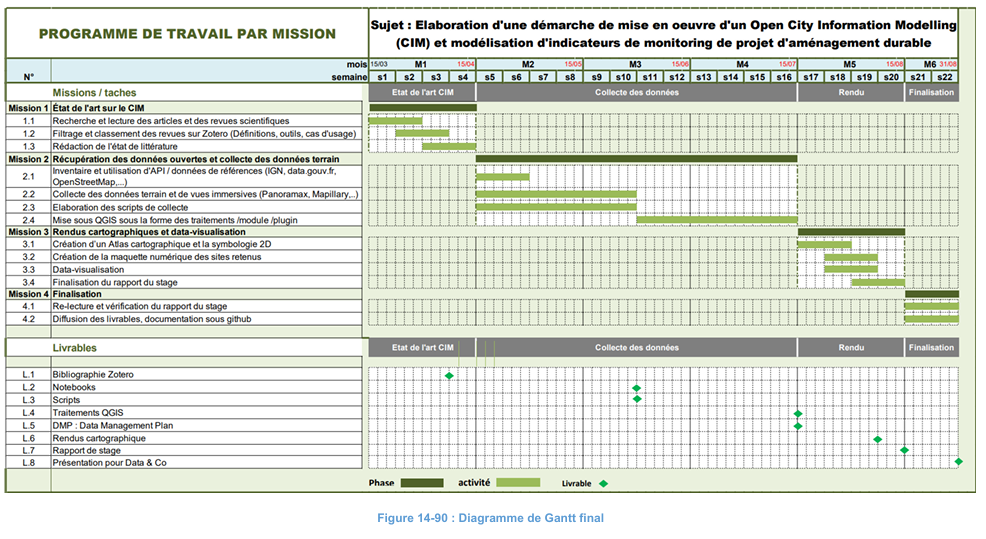The width and height of the screenshot is (986, 539).
Task: Select the Data-visualisation activity bar
Action: pyautogui.click(x=851, y=269)
